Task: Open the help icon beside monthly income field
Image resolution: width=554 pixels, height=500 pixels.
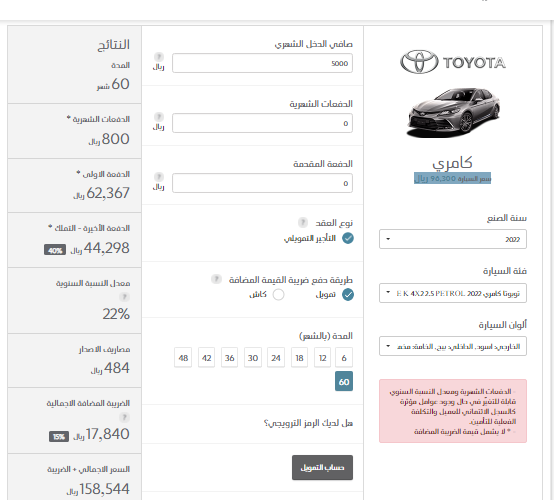Action: pos(159,57)
